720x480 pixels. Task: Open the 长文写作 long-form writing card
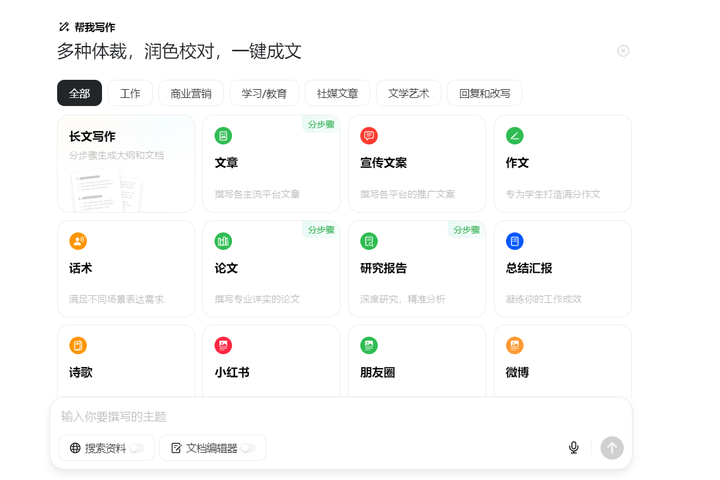126,163
